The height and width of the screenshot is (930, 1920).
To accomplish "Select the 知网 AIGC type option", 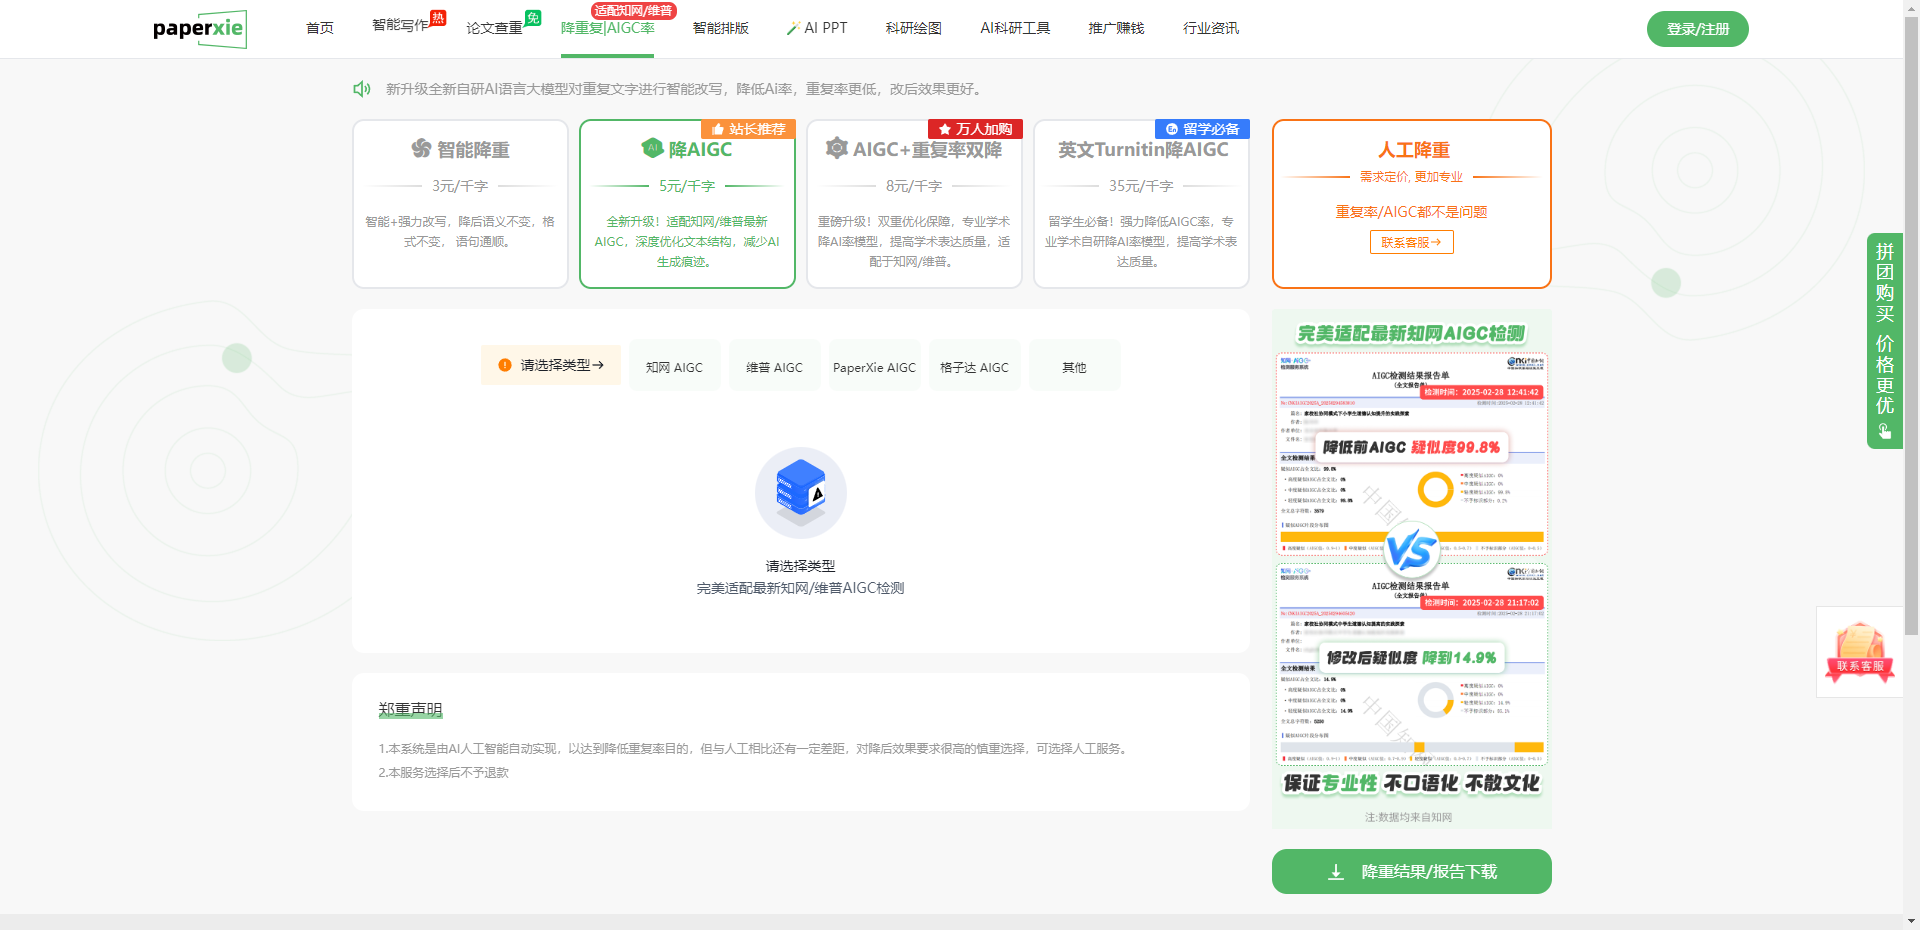I will pyautogui.click(x=674, y=366).
